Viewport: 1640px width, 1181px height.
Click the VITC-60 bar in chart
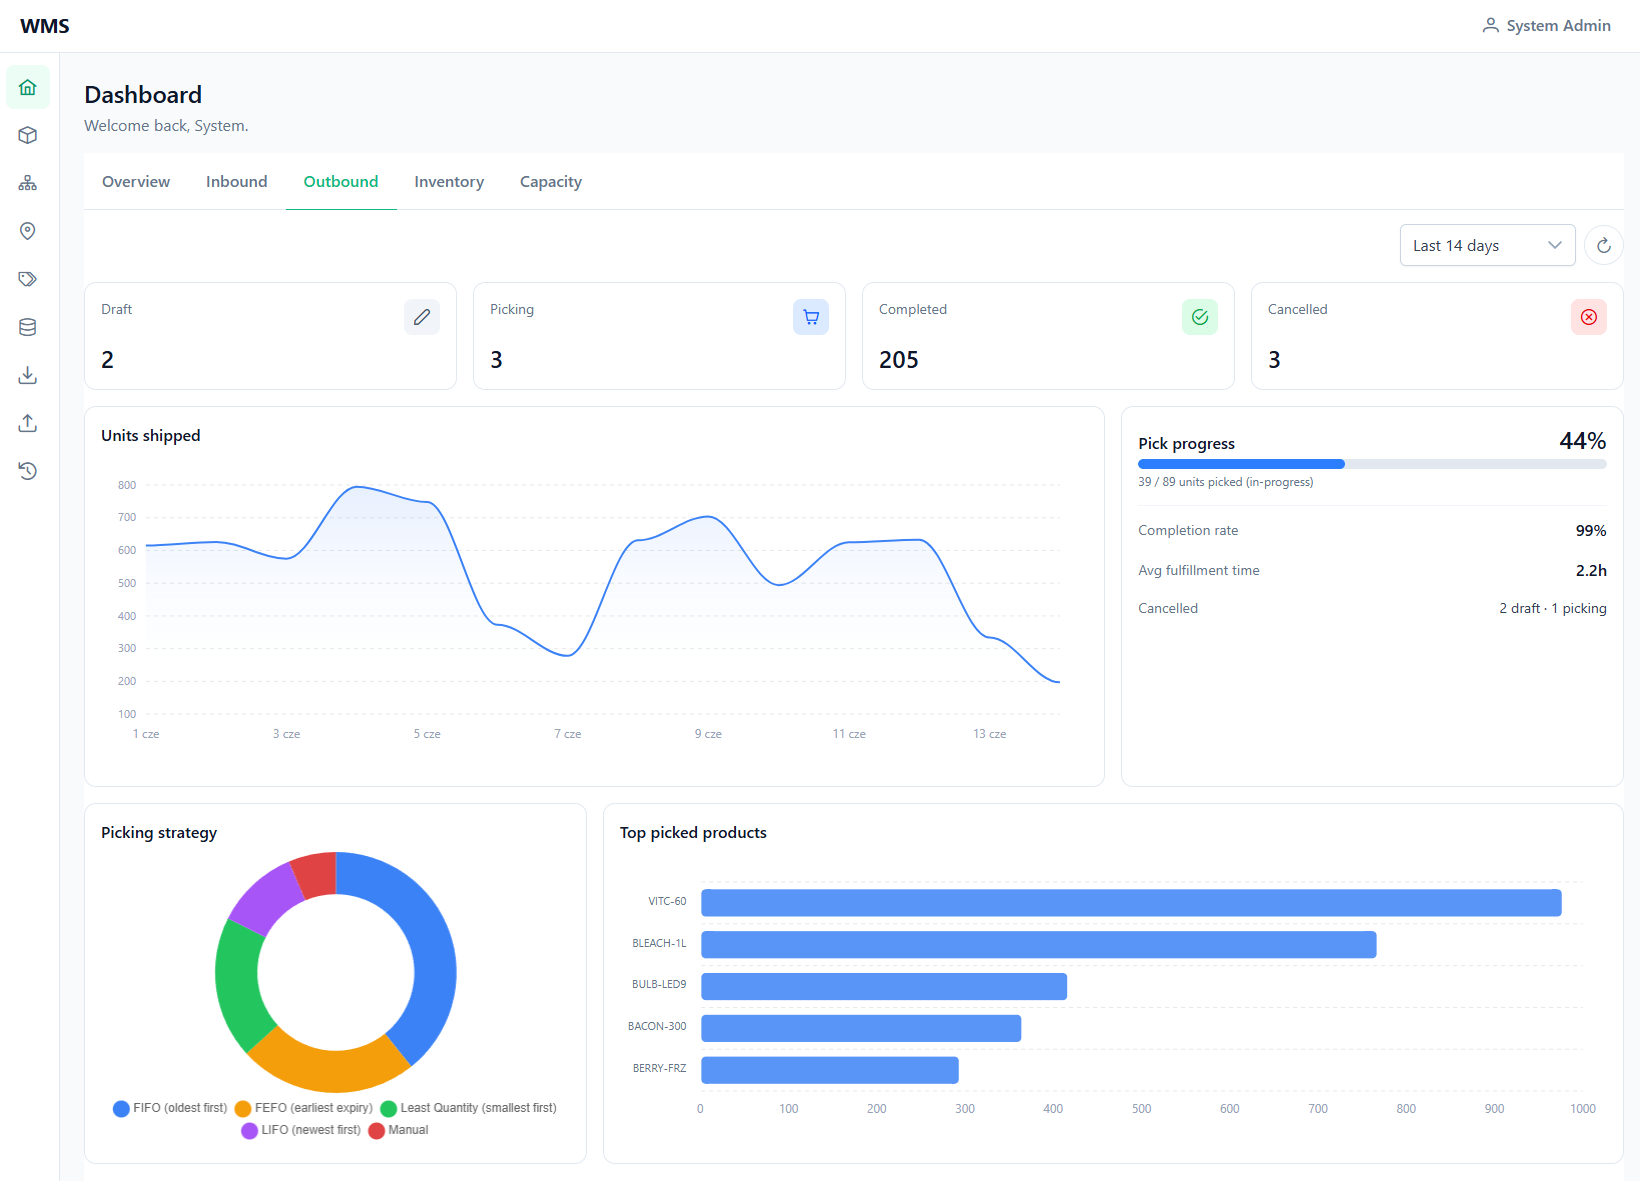click(x=1131, y=902)
